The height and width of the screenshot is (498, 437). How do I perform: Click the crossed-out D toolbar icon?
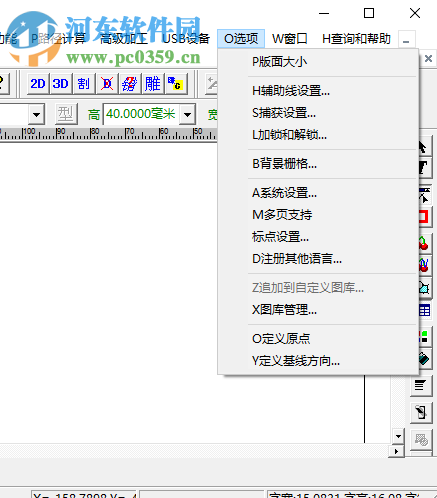coord(107,83)
